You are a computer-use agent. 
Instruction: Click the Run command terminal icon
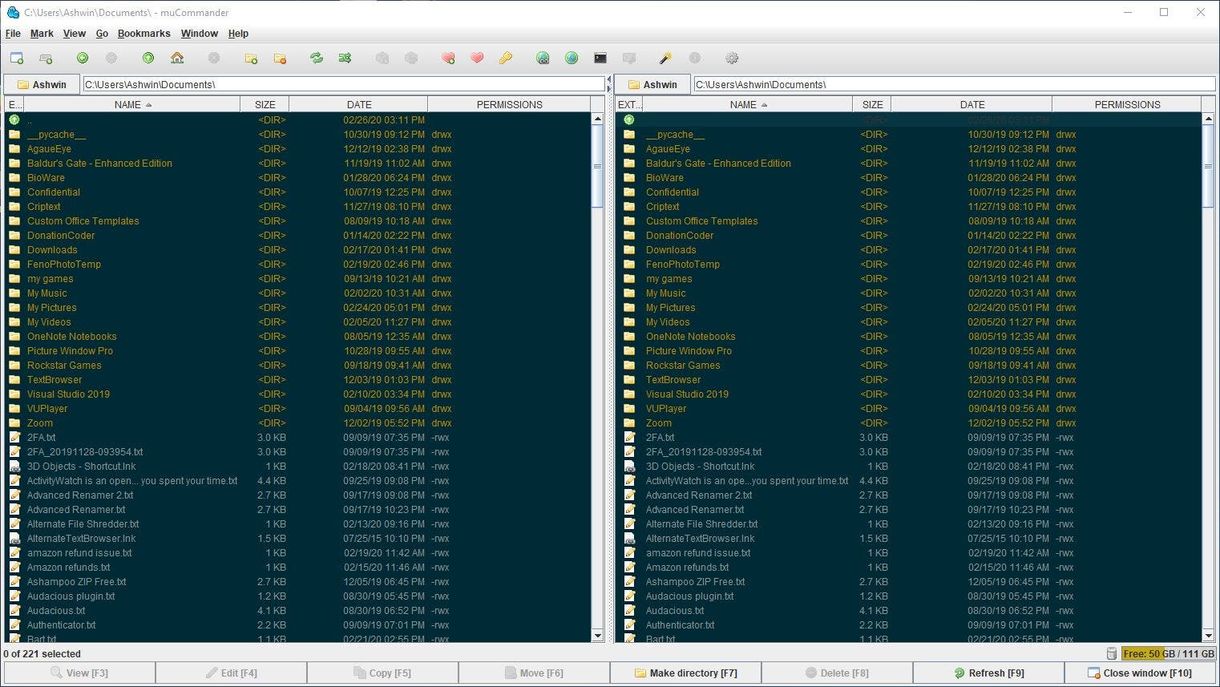[x=600, y=58]
